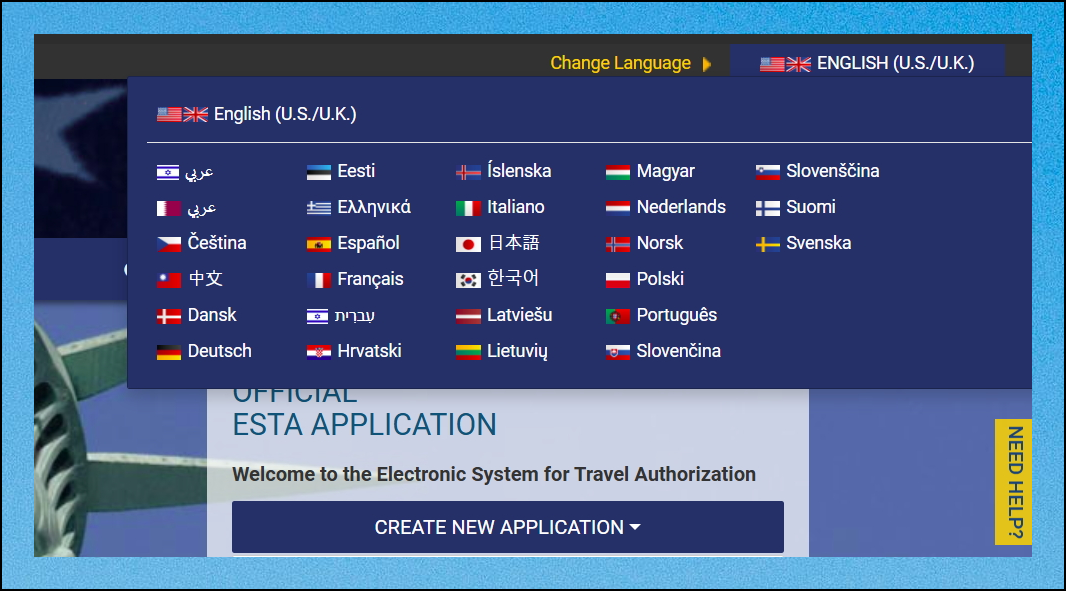Click the Qatar flag icon beside the second Arabic entry

pyautogui.click(x=169, y=208)
